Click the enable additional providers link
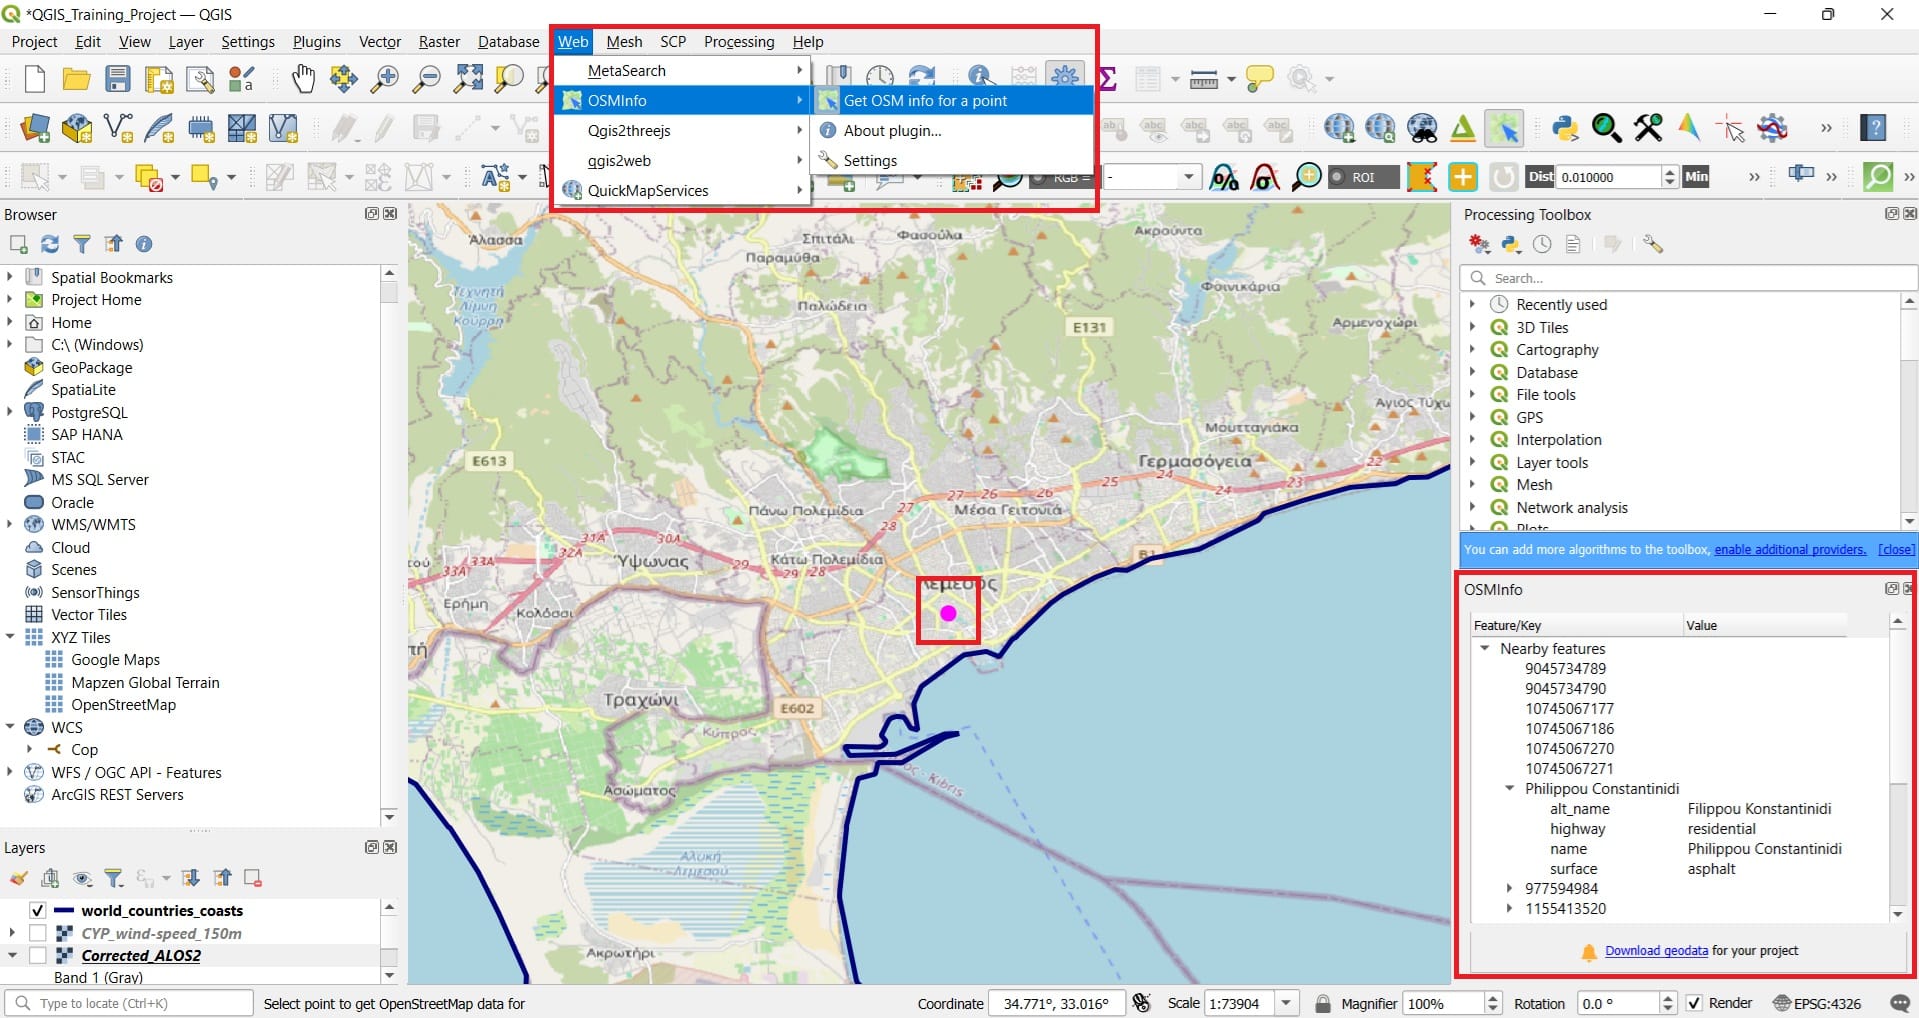Image resolution: width=1919 pixels, height=1018 pixels. pos(1790,549)
